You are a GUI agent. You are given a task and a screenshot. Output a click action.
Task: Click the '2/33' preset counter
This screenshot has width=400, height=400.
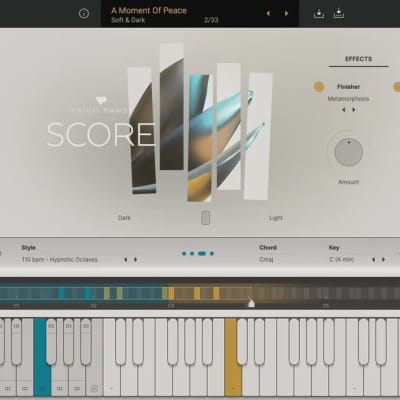pos(211,20)
